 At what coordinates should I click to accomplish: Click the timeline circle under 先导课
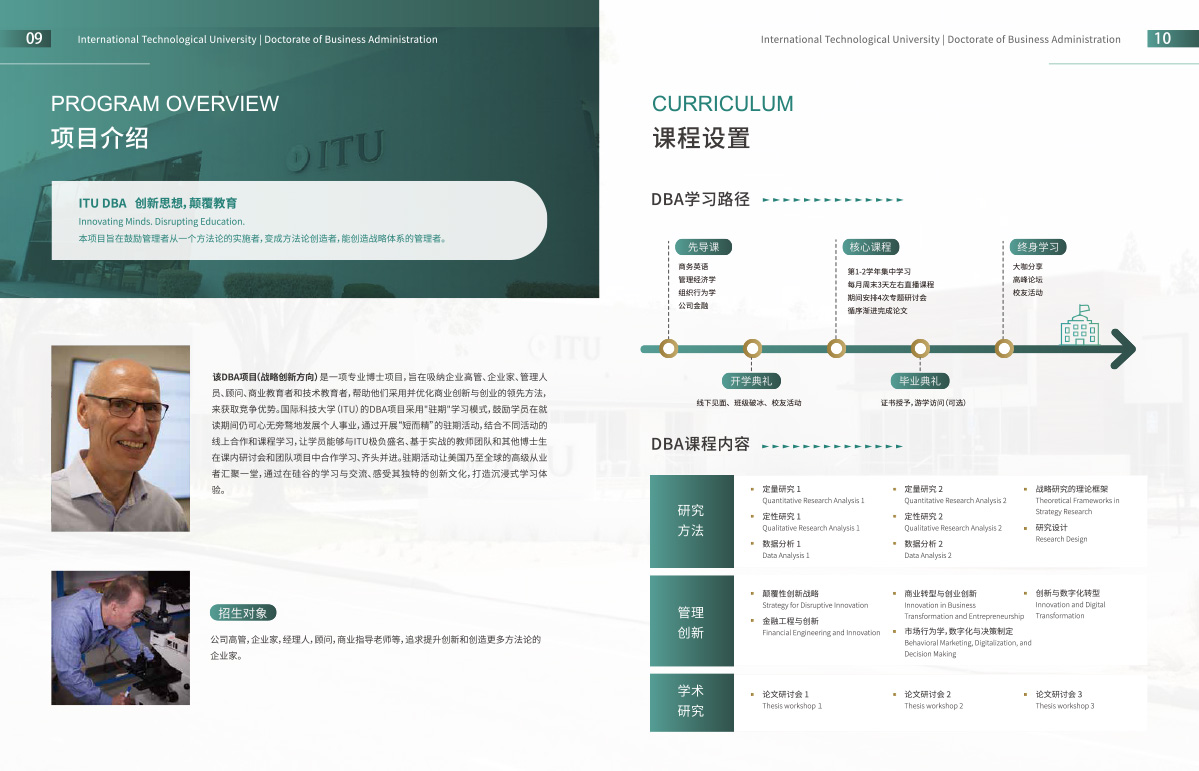coord(670,348)
